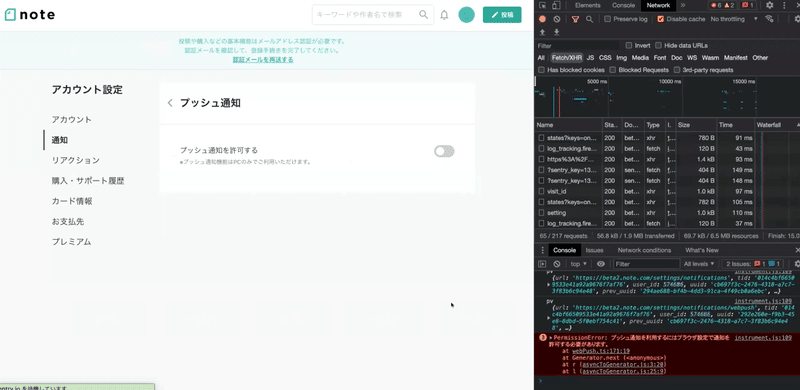The image size is (800, 390).
Task: Open the All levels dropdown
Action: click(x=699, y=264)
